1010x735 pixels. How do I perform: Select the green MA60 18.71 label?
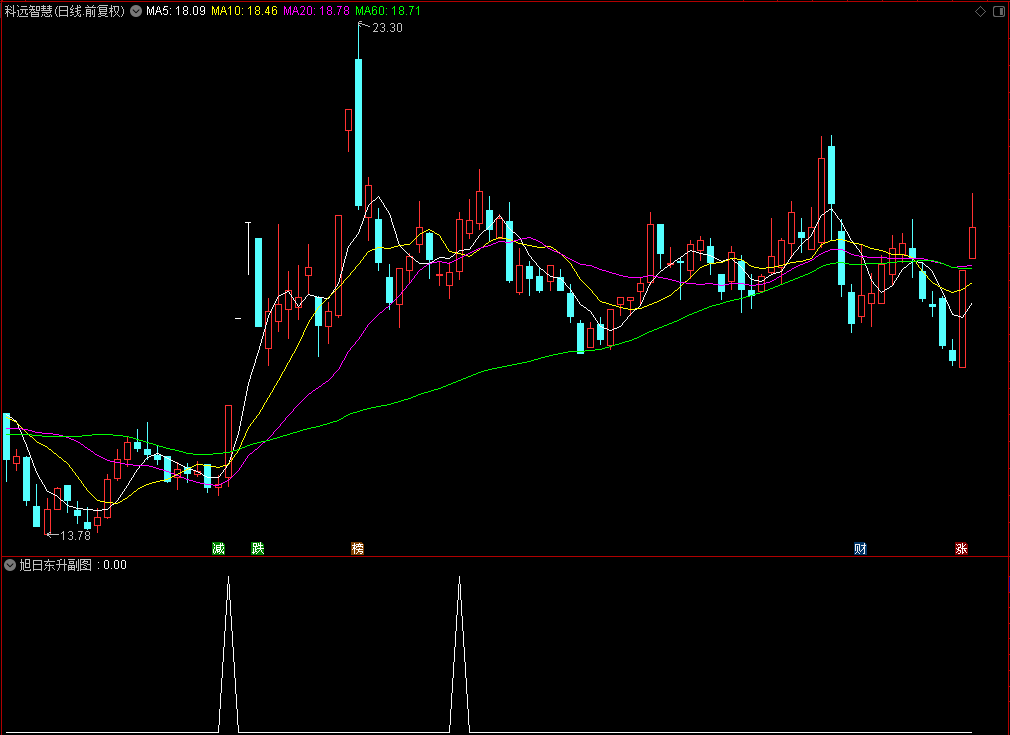388,11
